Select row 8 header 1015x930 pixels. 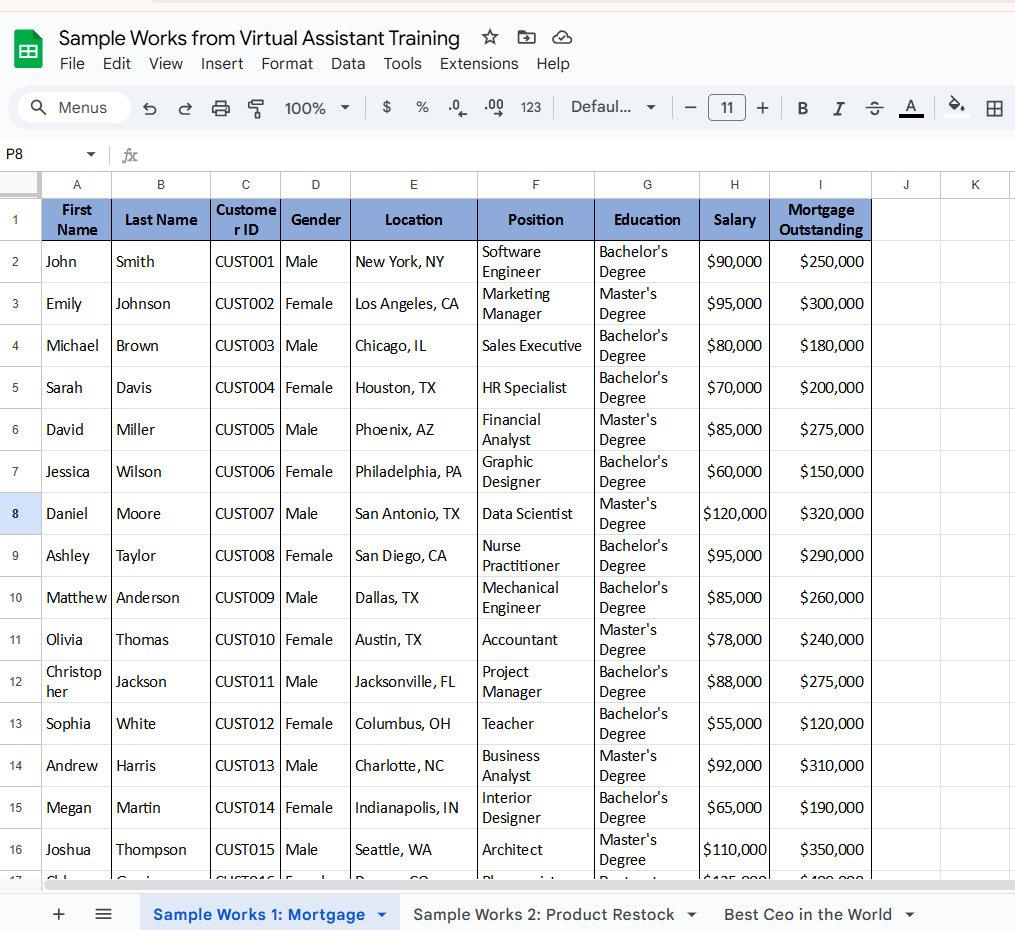tap(16, 514)
